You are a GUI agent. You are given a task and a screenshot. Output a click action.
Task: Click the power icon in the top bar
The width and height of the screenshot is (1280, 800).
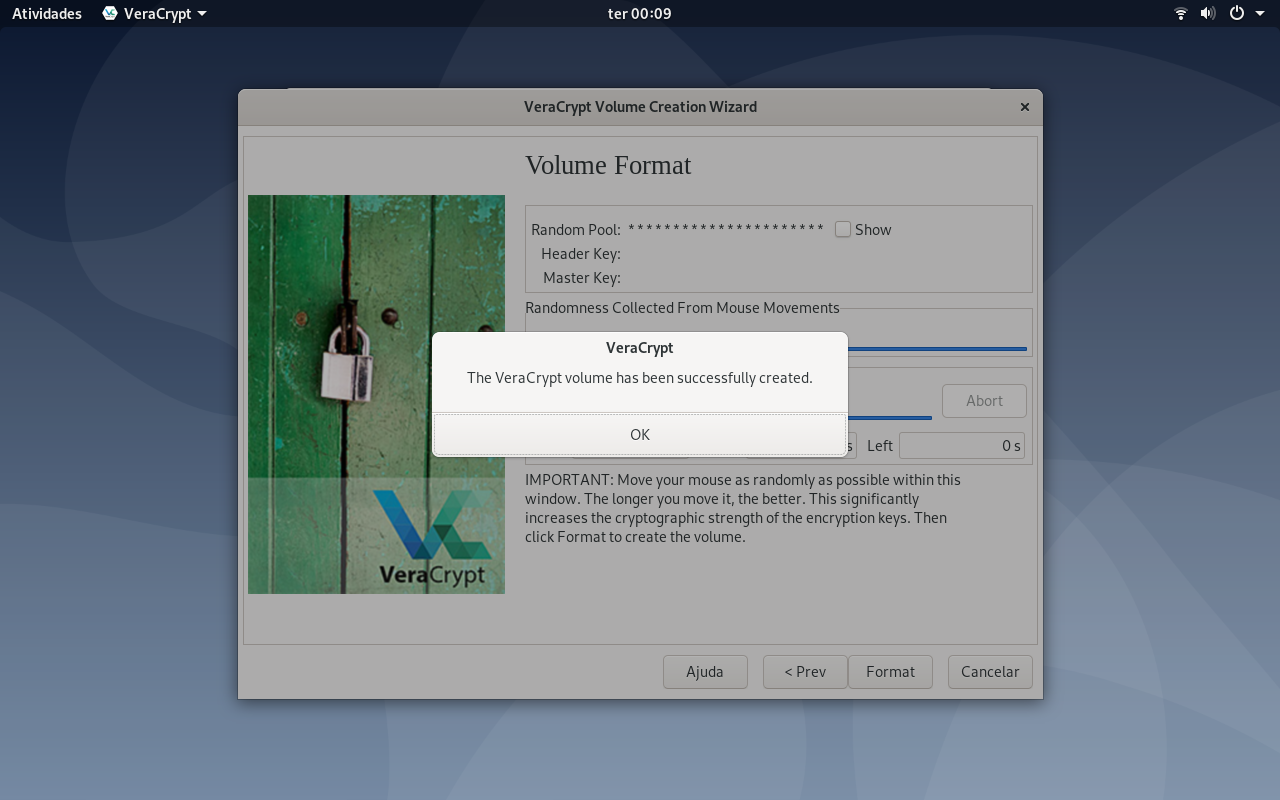point(1237,14)
